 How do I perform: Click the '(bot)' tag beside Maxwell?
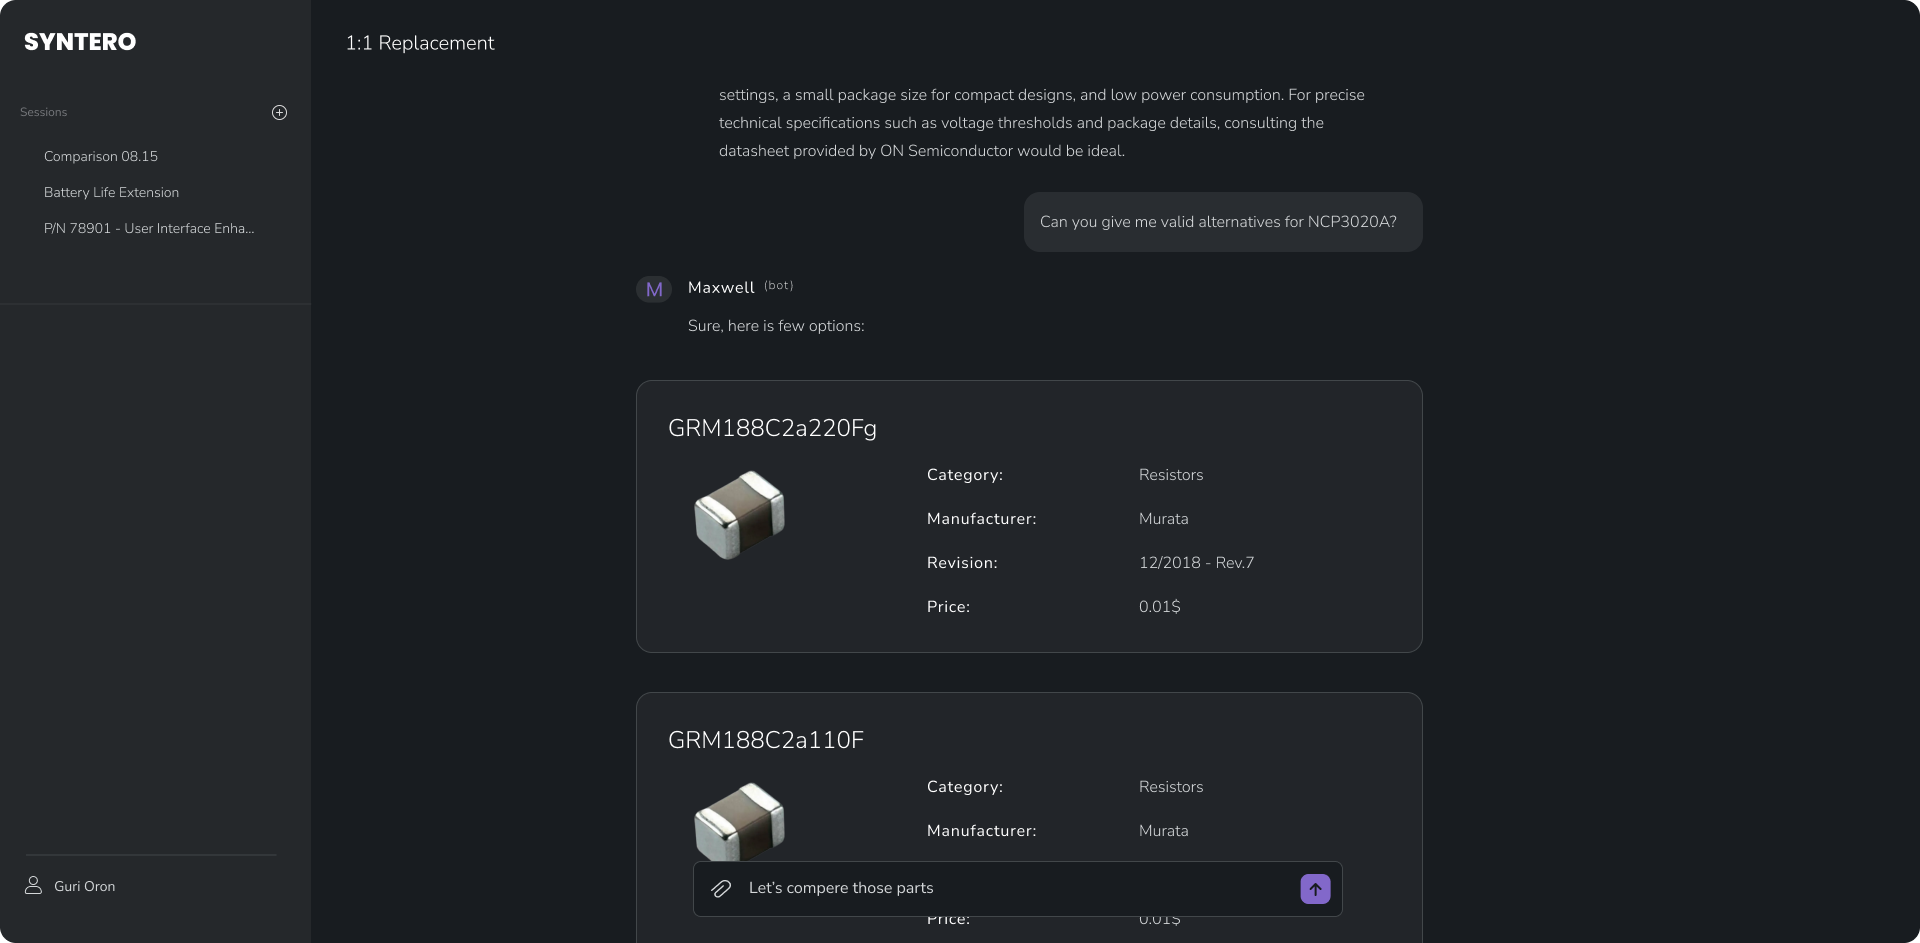(x=778, y=286)
